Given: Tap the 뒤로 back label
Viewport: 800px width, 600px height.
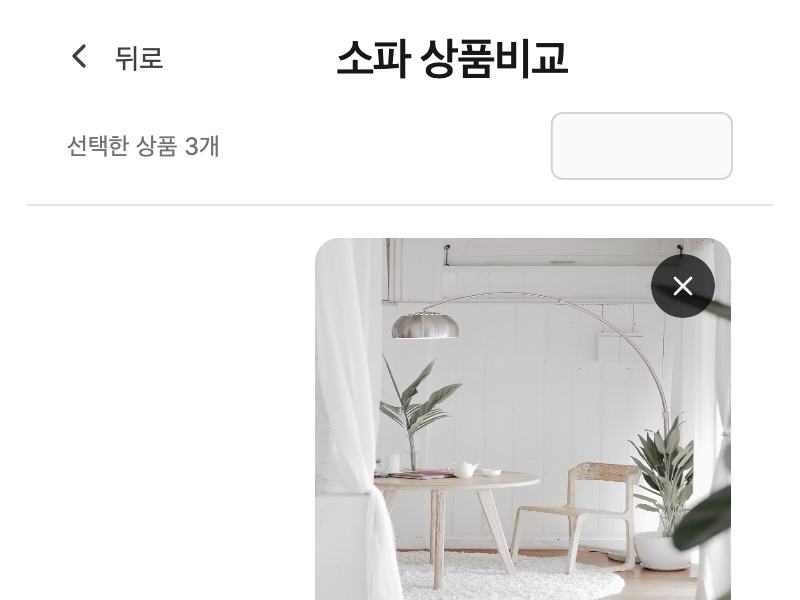Looking at the screenshot, I should click(x=139, y=58).
